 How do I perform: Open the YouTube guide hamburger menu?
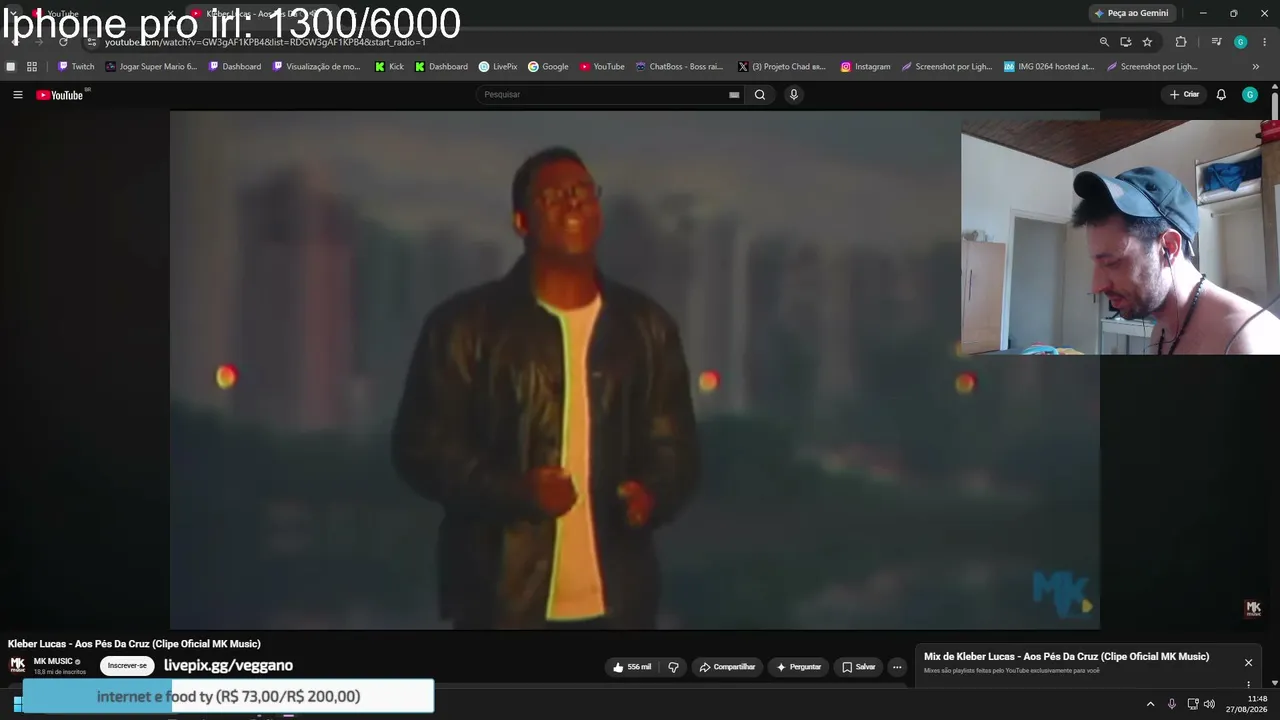pos(17,95)
